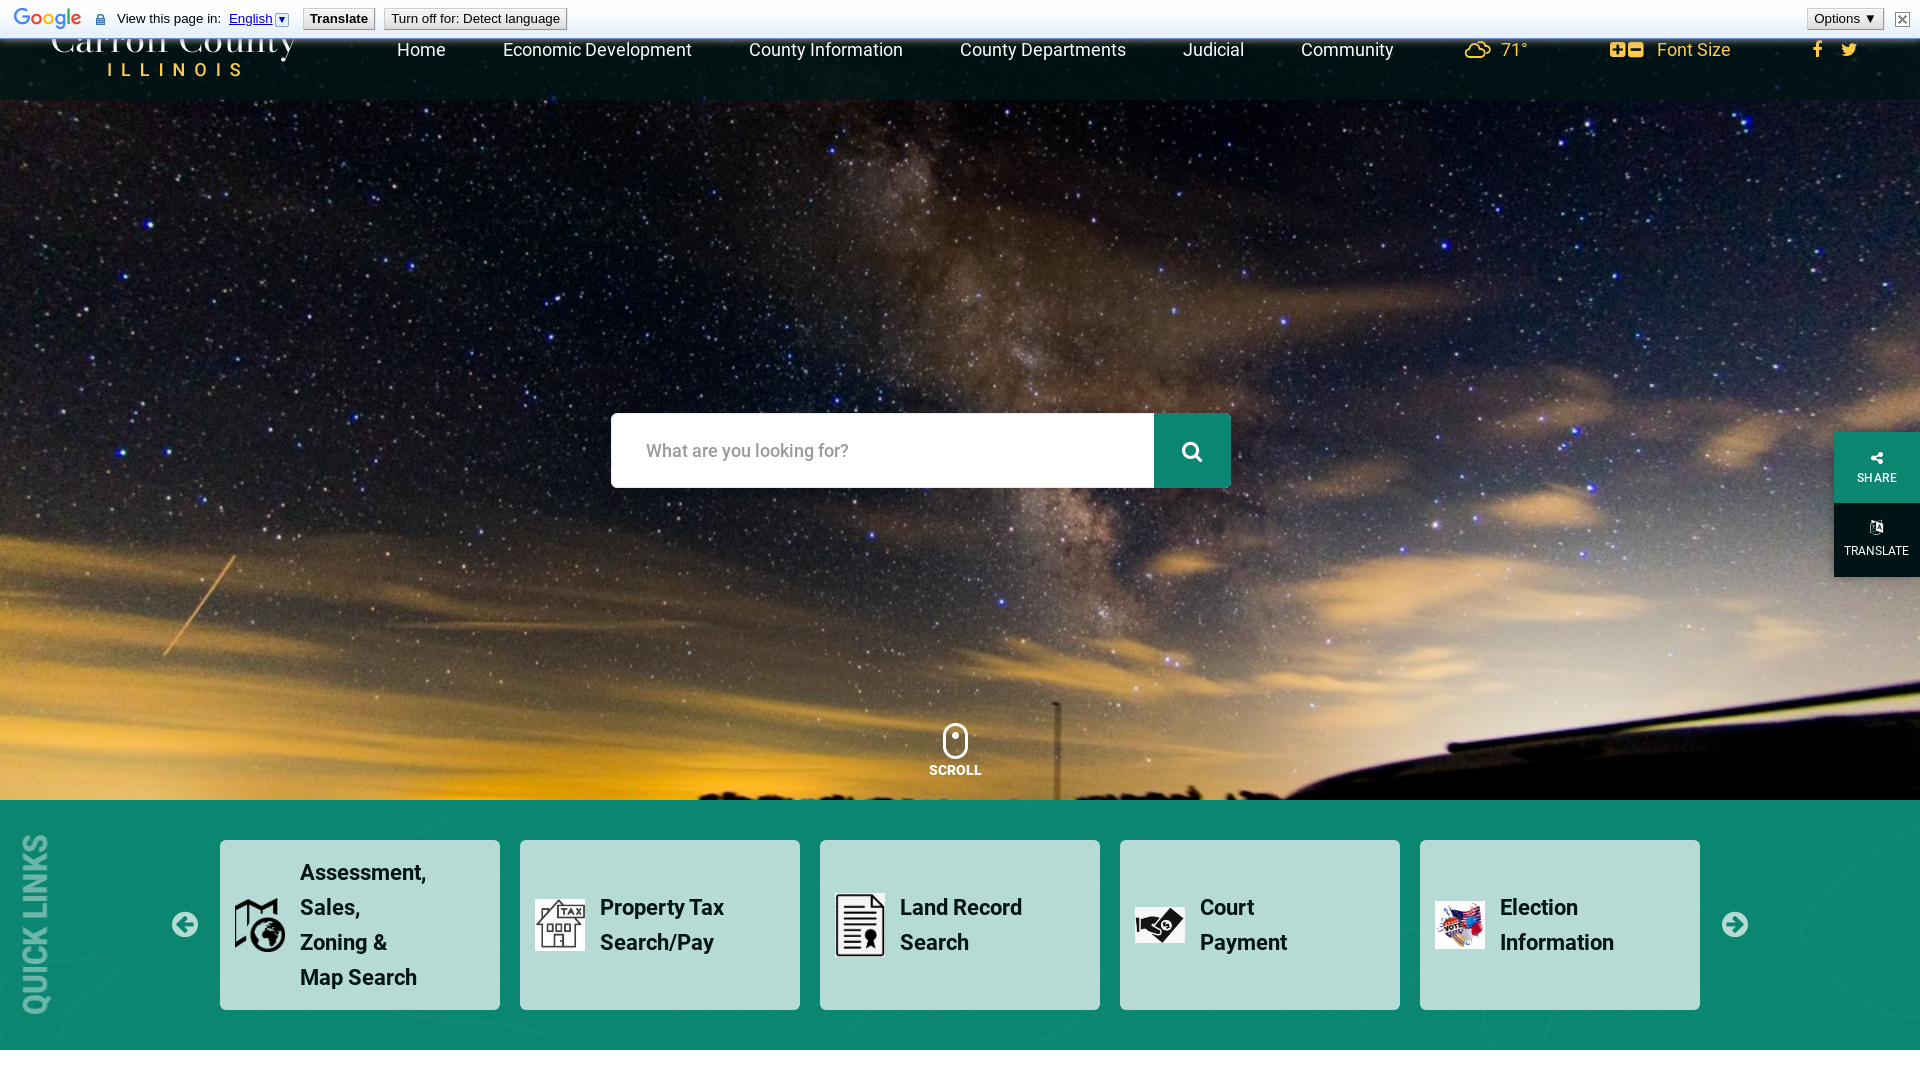Open the Home menu item
The height and width of the screenshot is (1080, 1920).
pyautogui.click(x=421, y=50)
